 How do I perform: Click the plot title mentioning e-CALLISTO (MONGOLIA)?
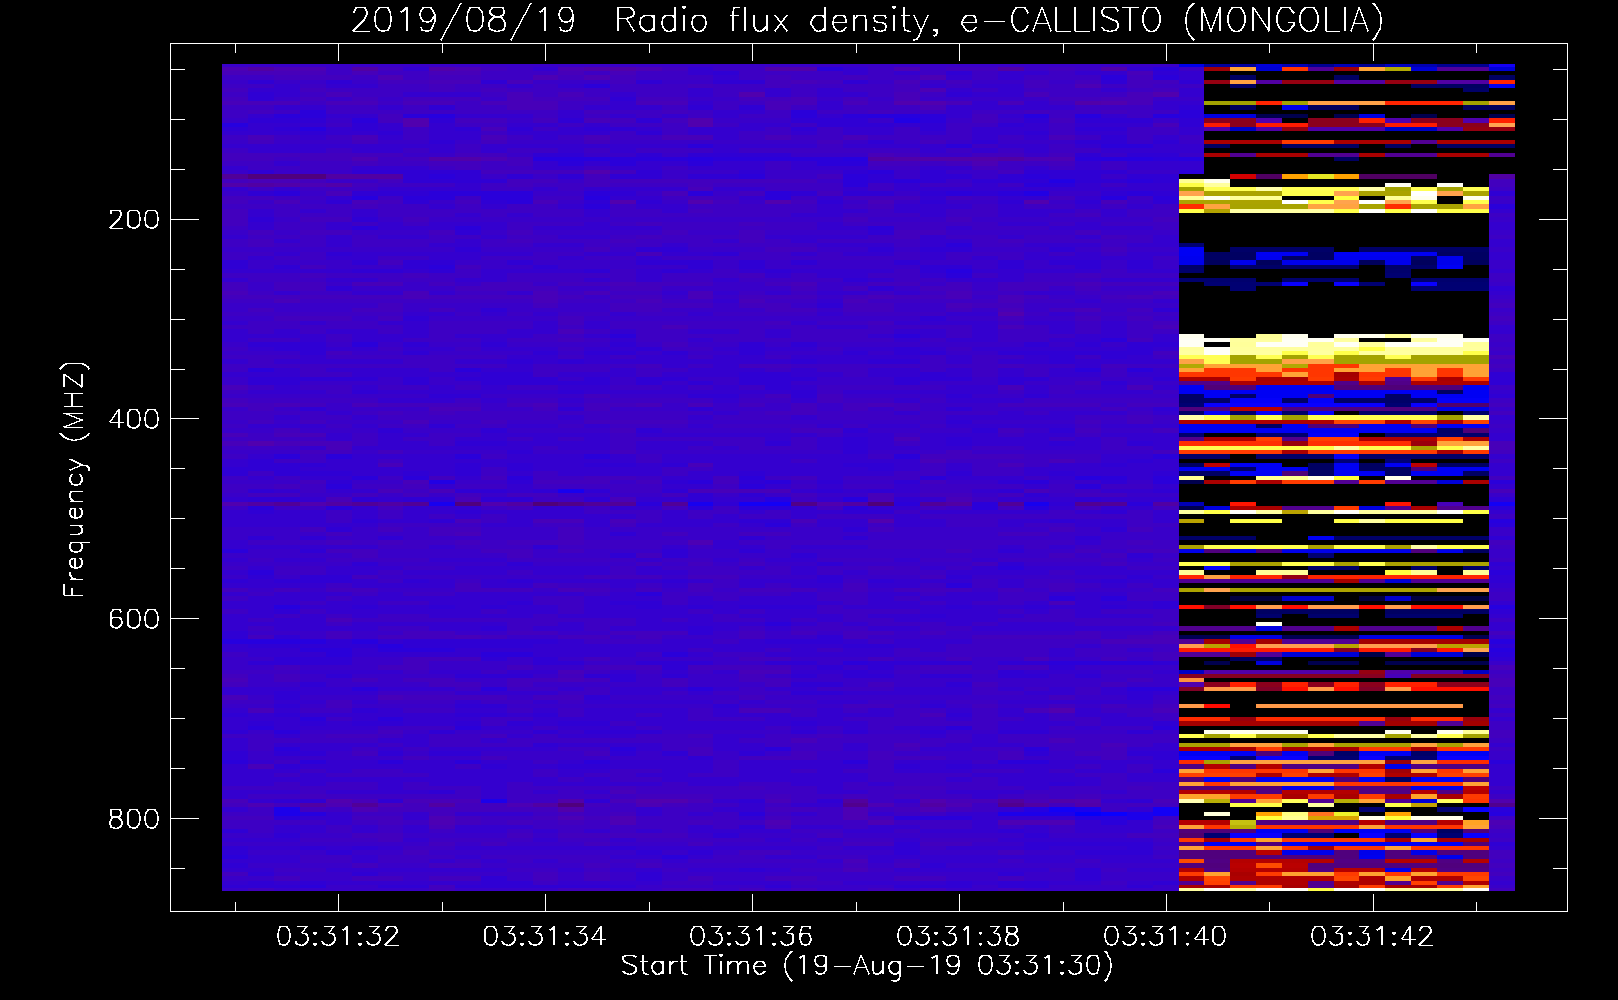coord(867,20)
